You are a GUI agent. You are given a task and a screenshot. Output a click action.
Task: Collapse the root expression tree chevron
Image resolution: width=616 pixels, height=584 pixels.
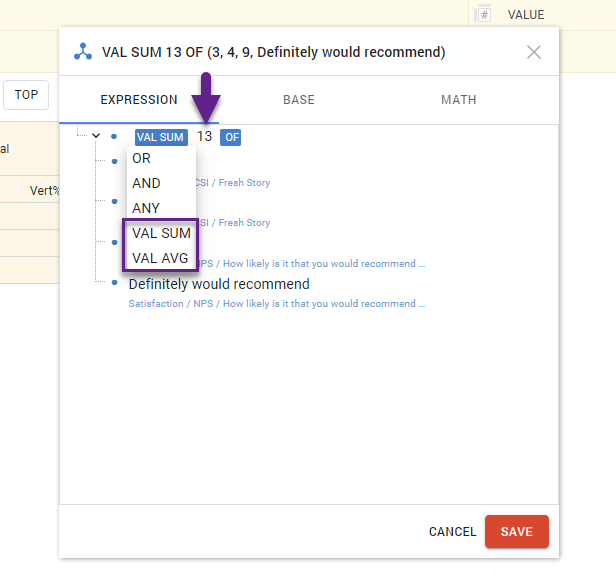click(x=96, y=136)
